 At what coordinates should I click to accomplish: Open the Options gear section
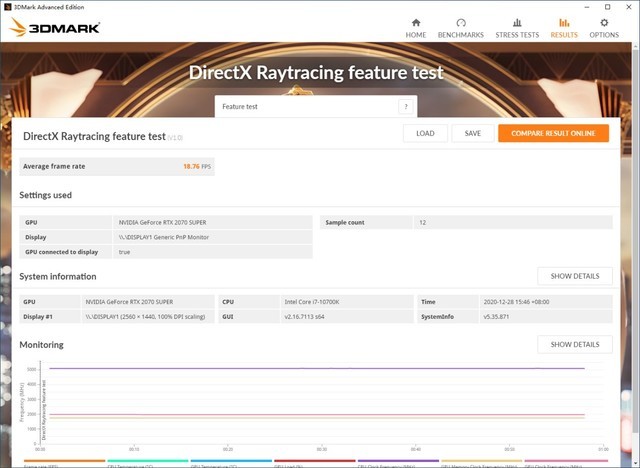pos(604,28)
